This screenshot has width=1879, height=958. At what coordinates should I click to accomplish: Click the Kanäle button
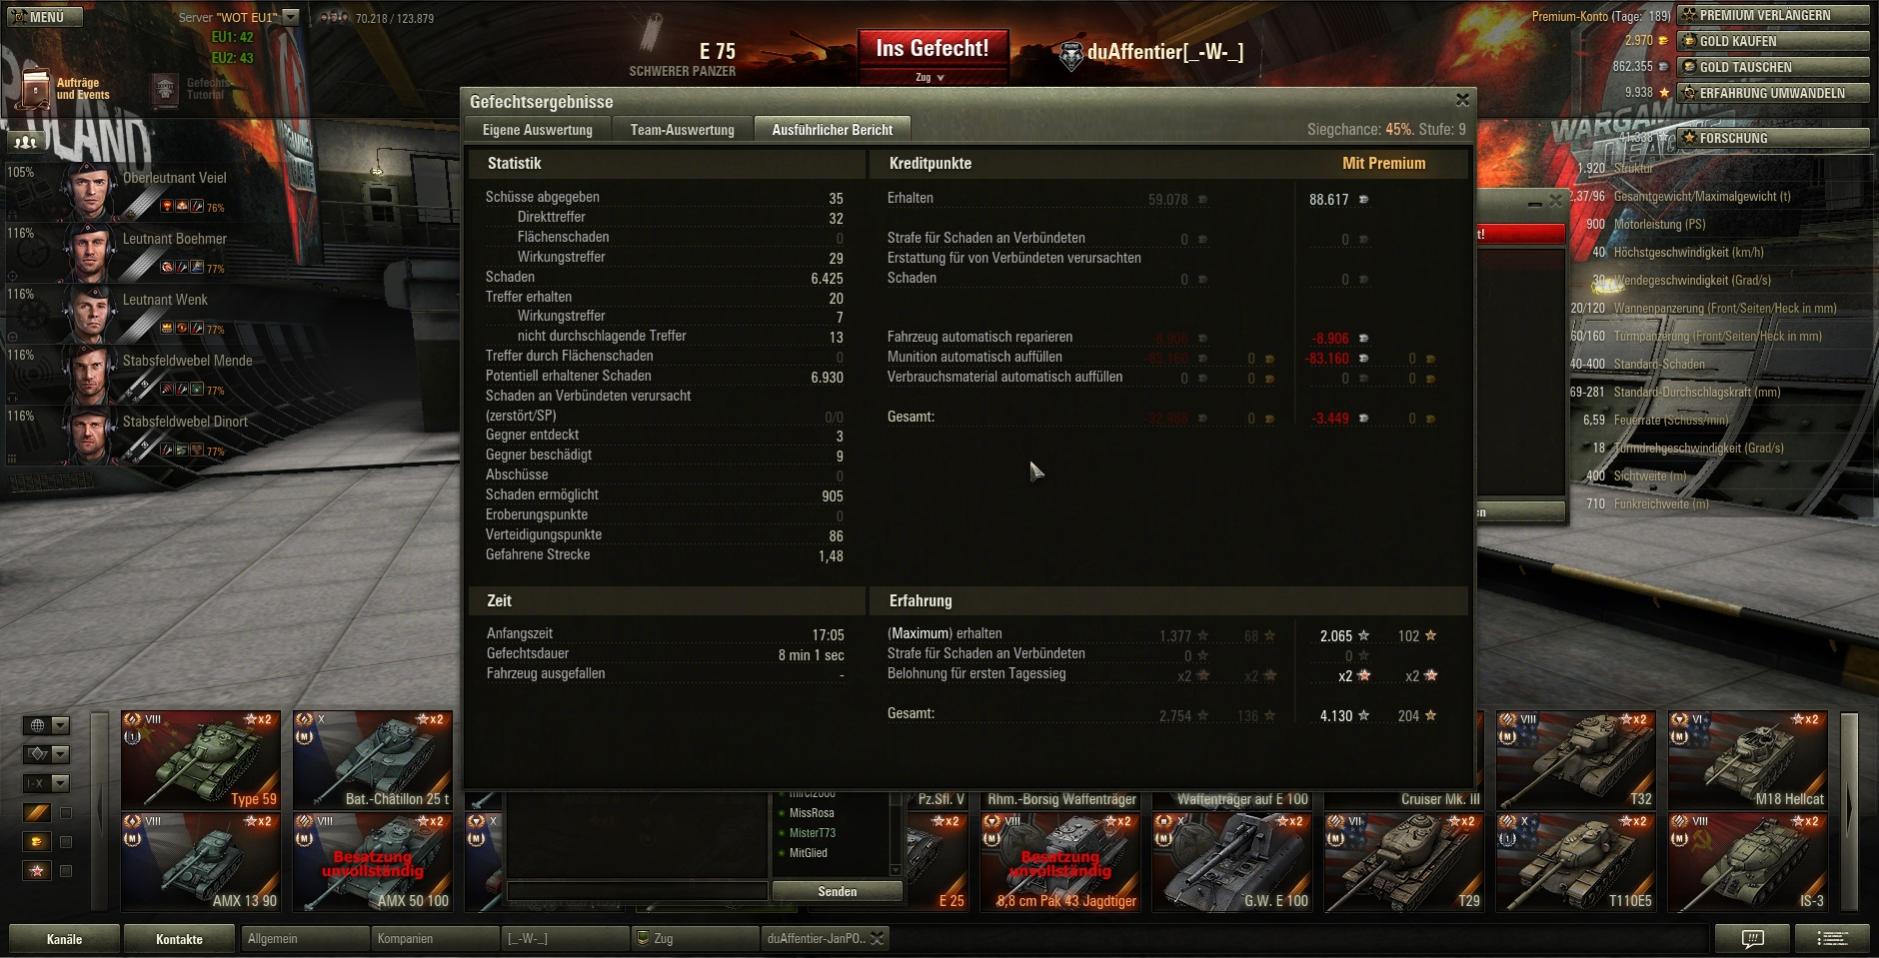click(x=64, y=939)
